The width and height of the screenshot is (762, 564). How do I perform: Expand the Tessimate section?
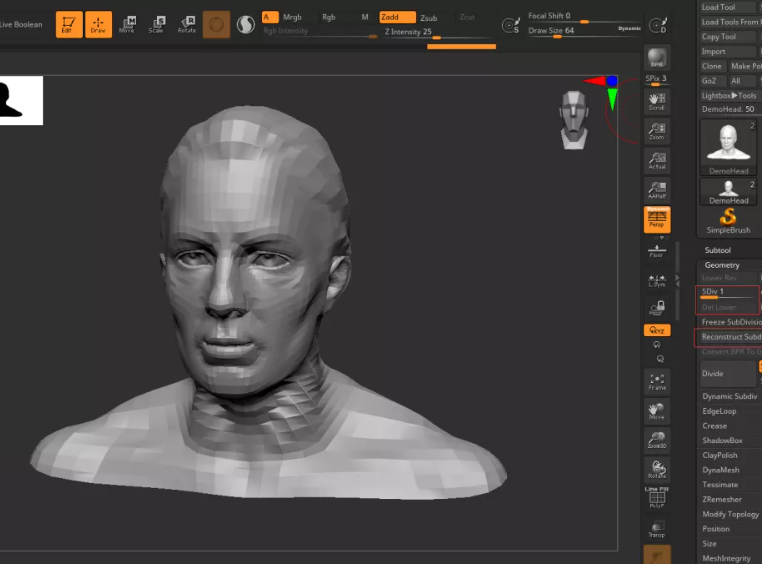(720, 485)
